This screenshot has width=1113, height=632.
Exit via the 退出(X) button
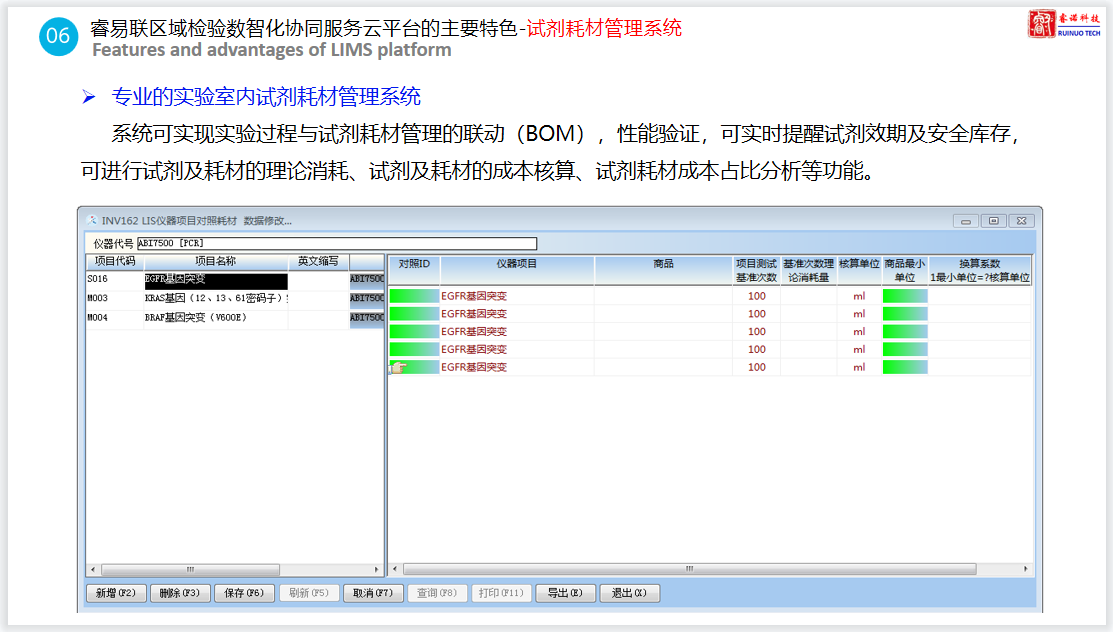pos(630,593)
